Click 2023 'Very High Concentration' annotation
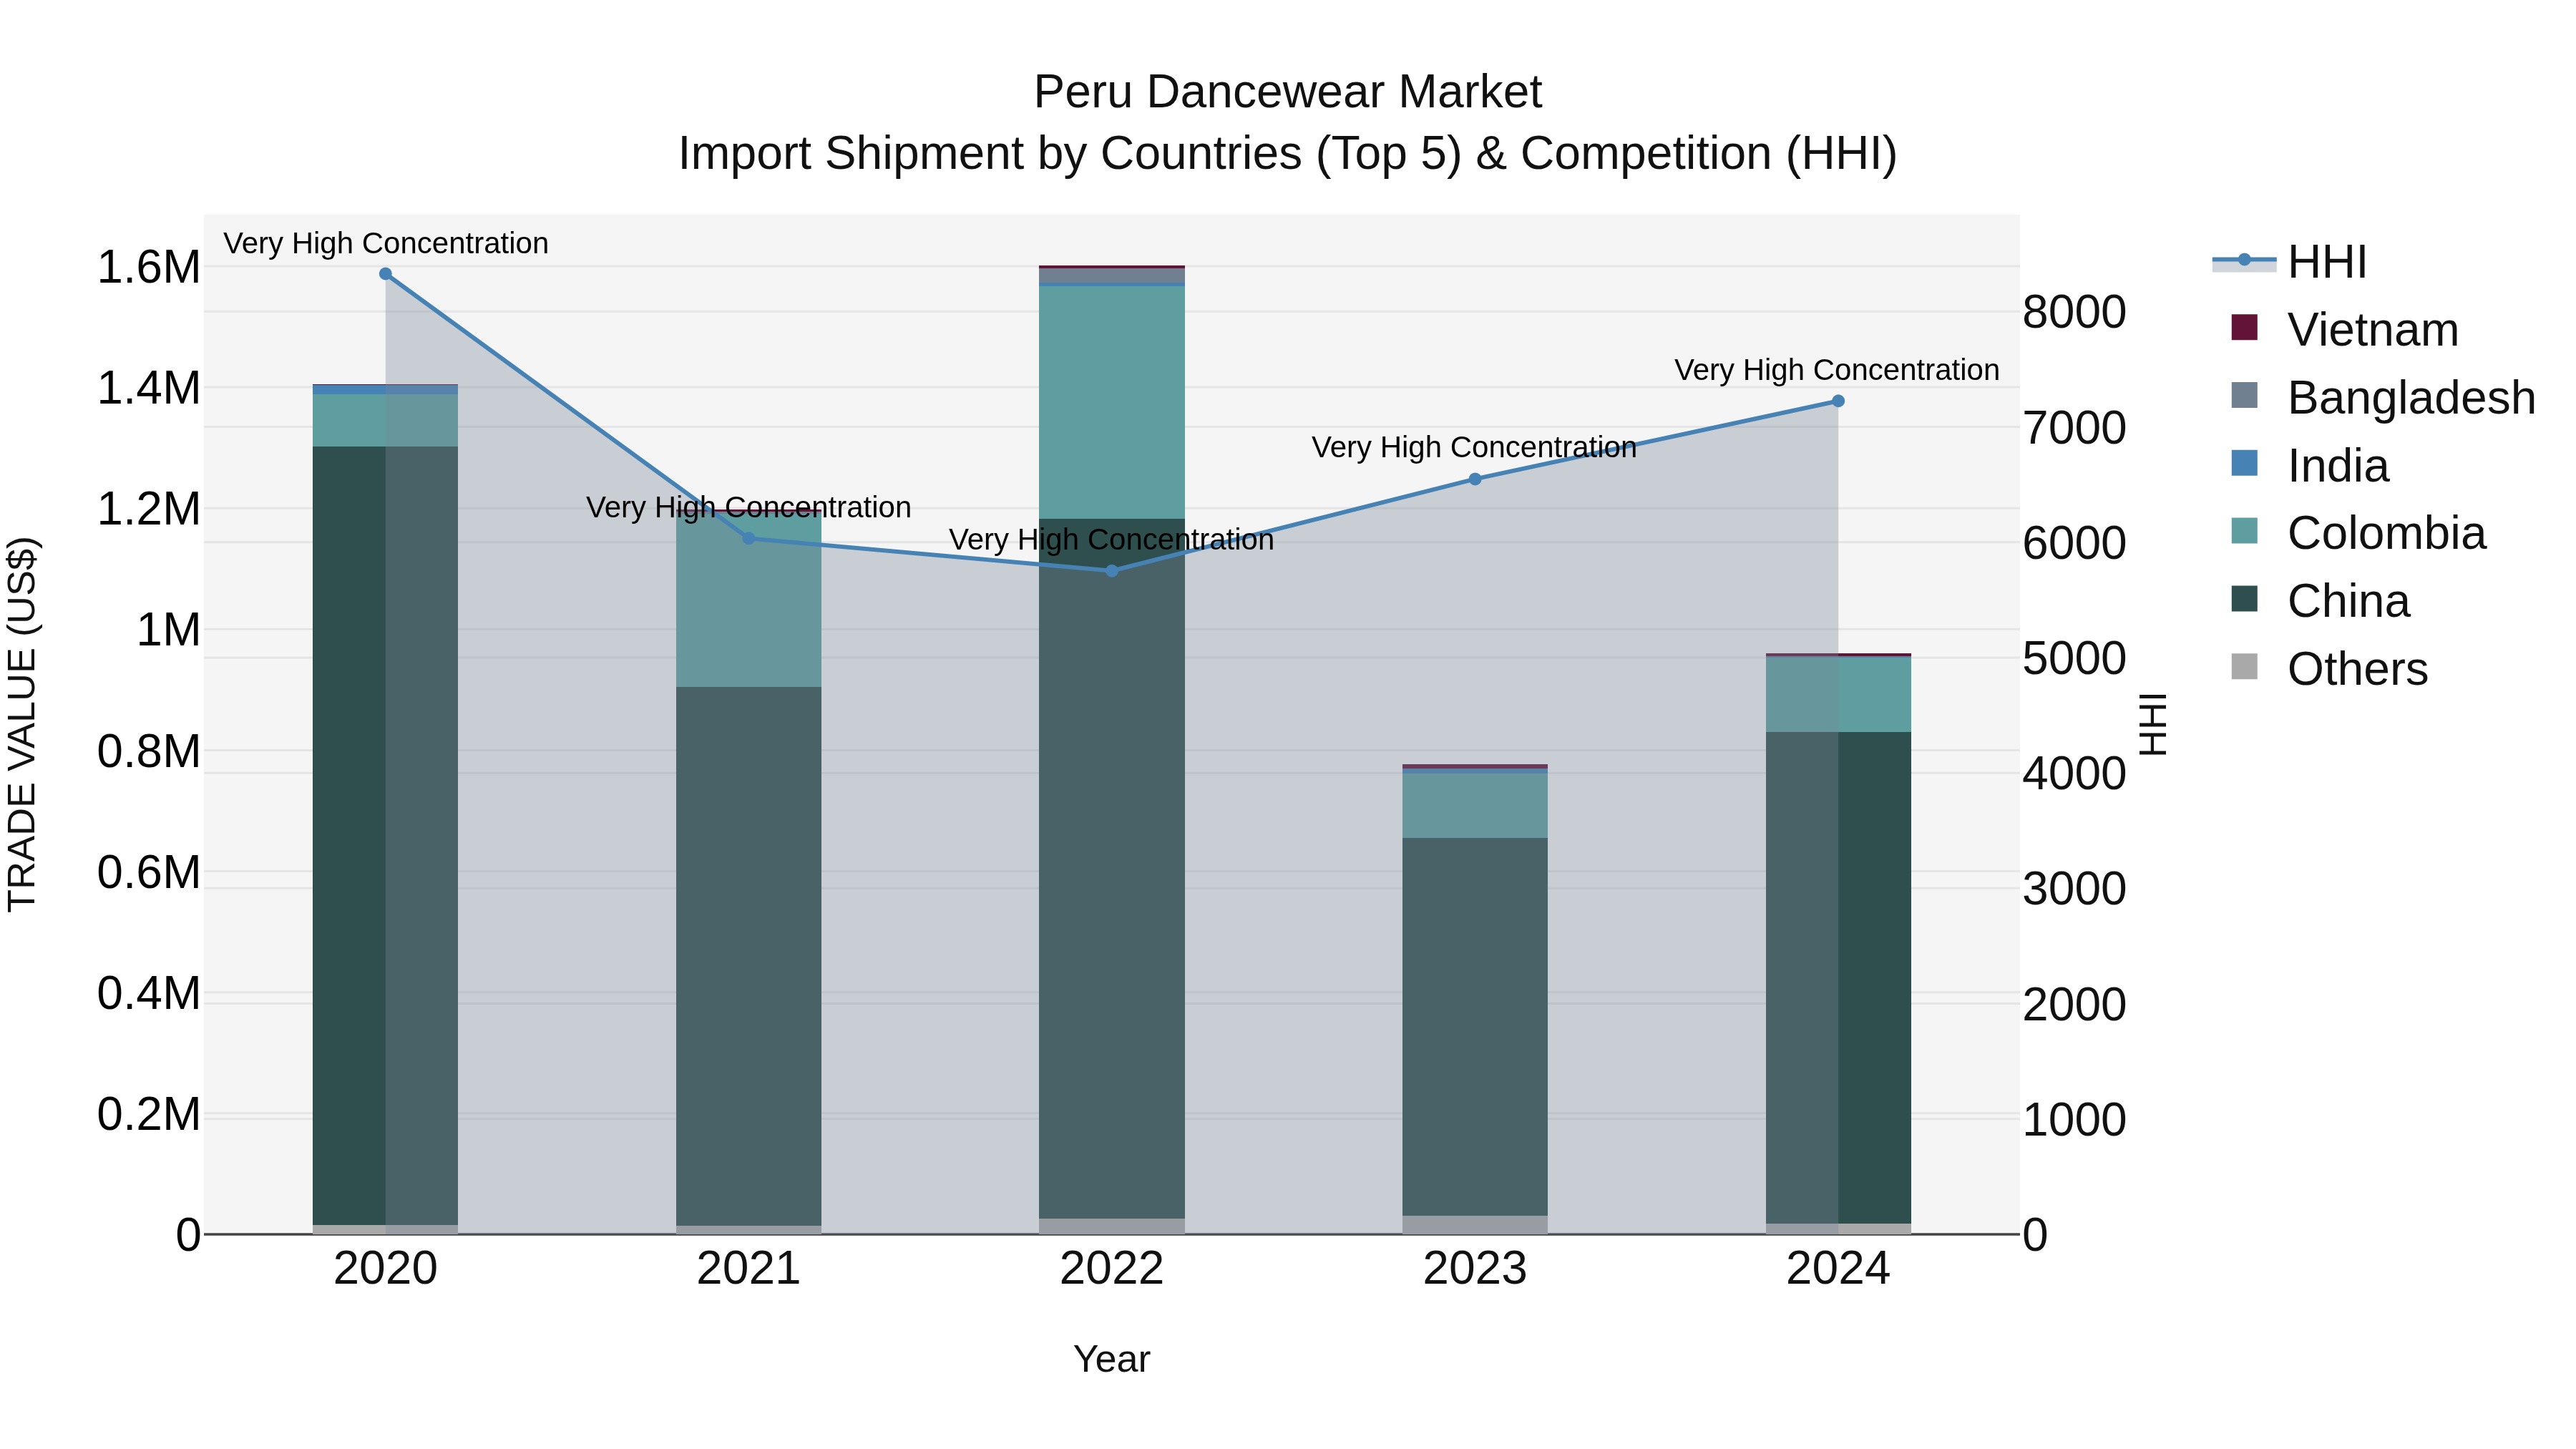Screen dimensions: 2576x1449 pyautogui.click(x=1475, y=448)
